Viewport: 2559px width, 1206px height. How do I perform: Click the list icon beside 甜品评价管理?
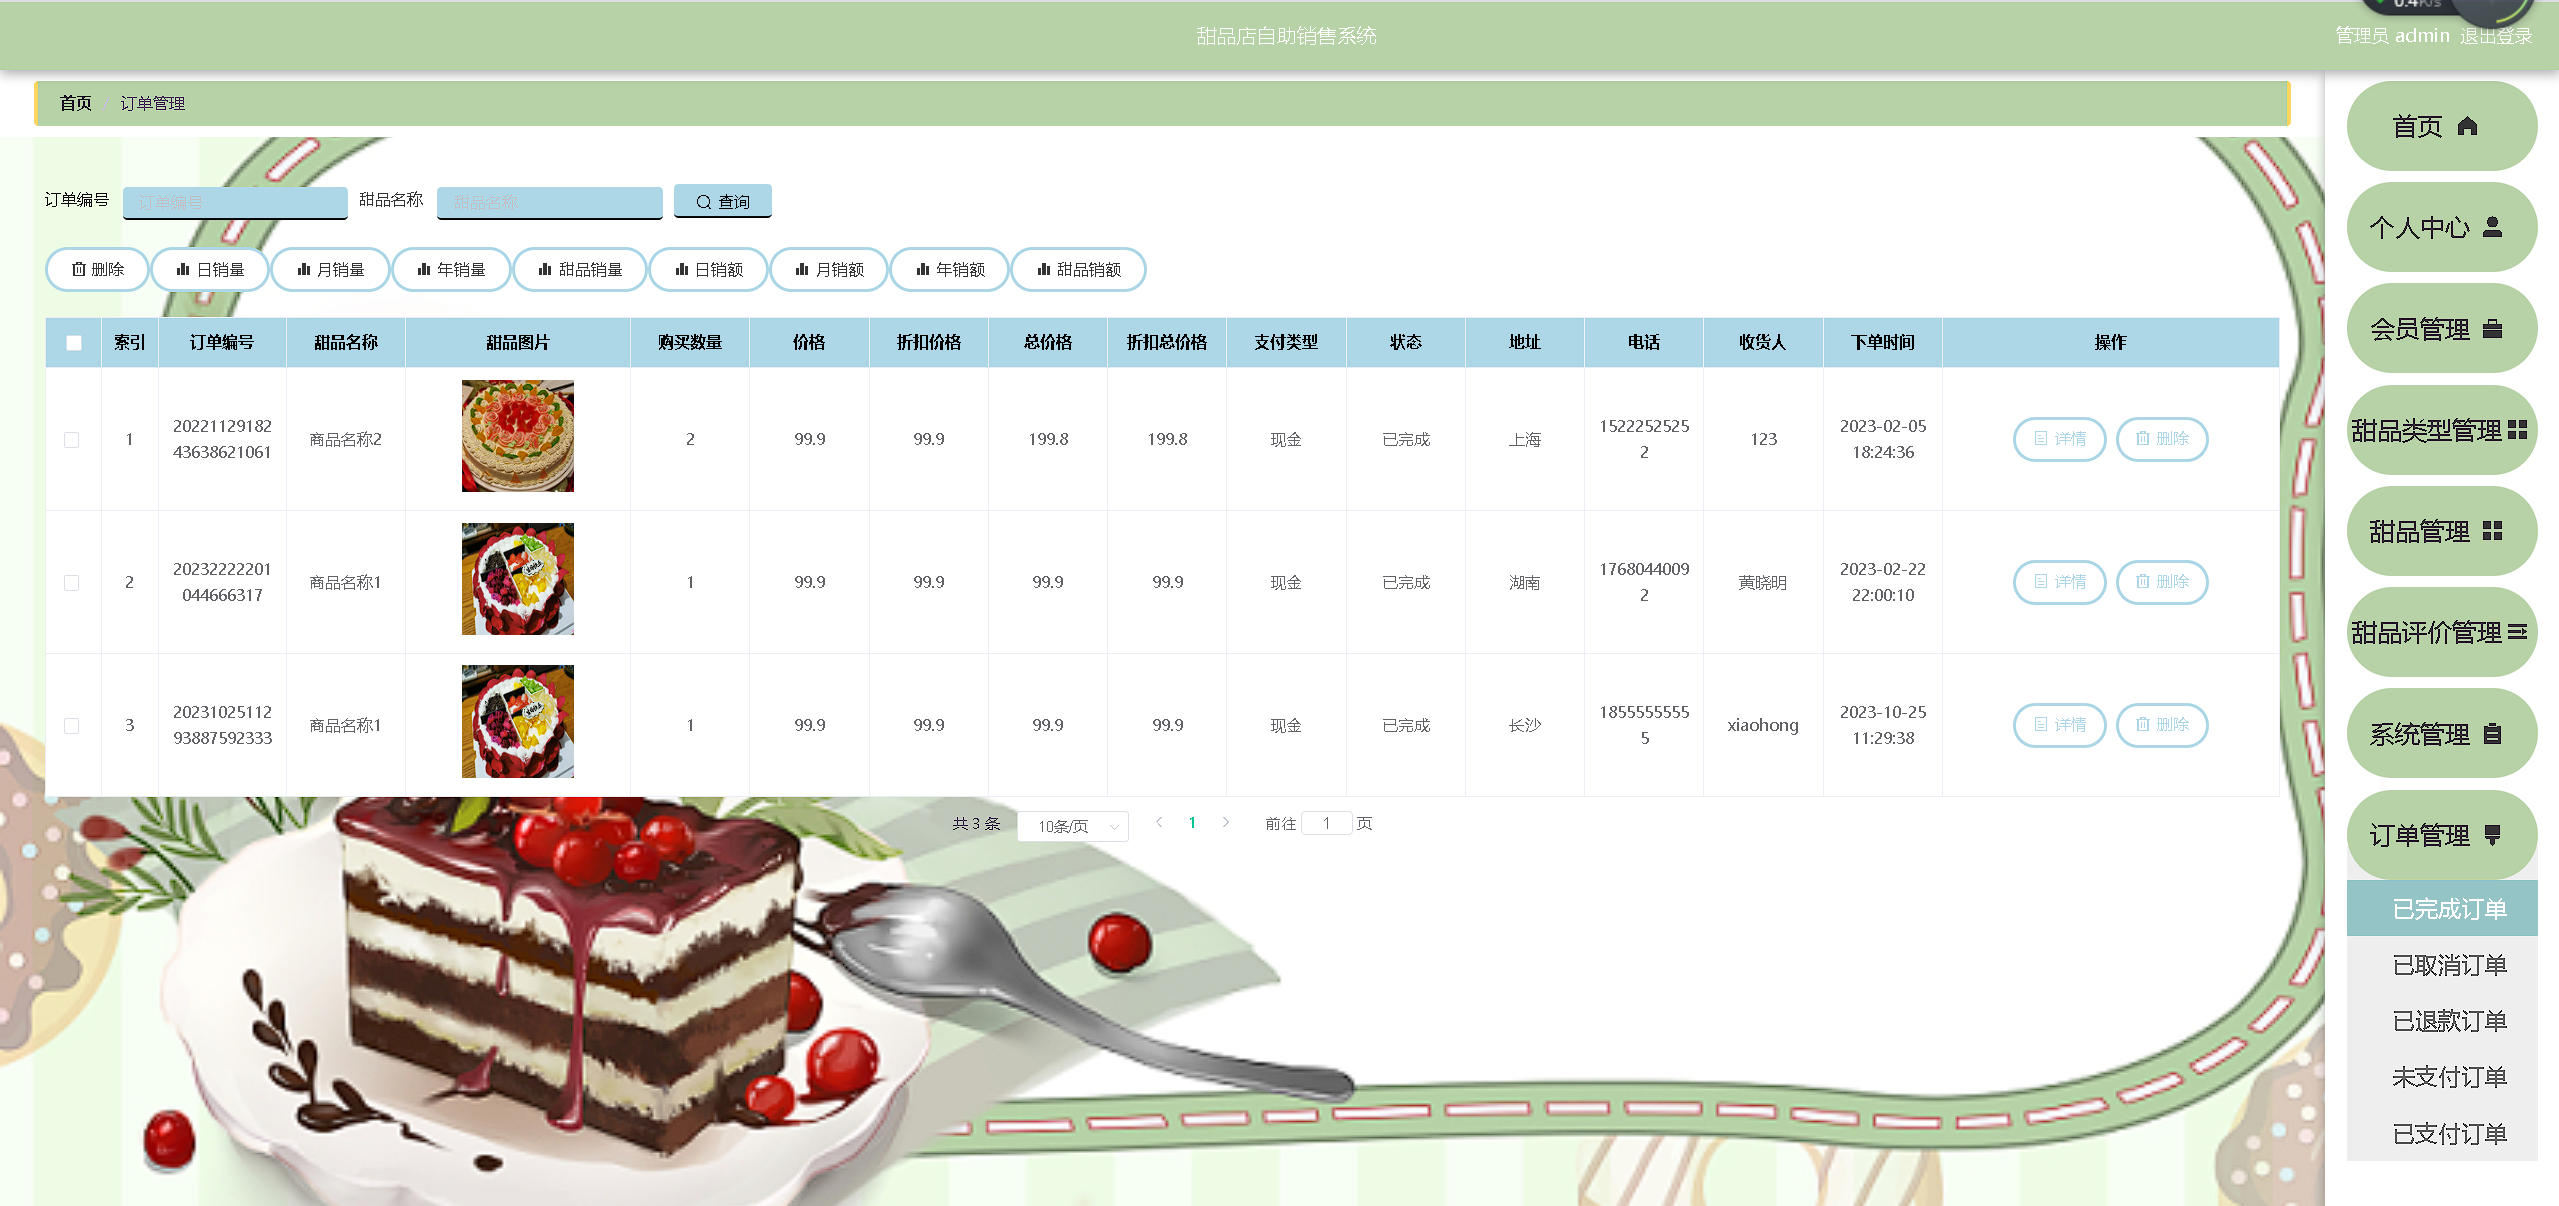tap(2516, 632)
